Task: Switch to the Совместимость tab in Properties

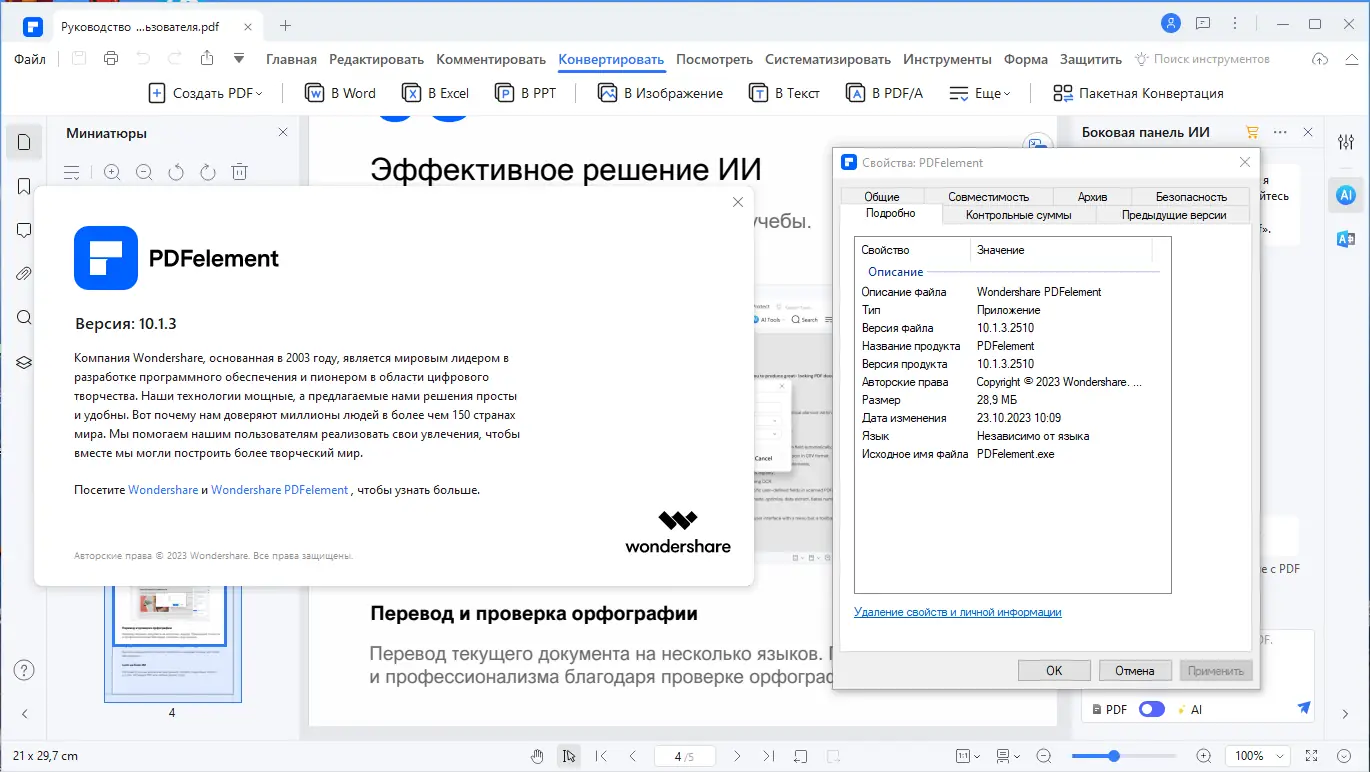Action: click(x=988, y=196)
